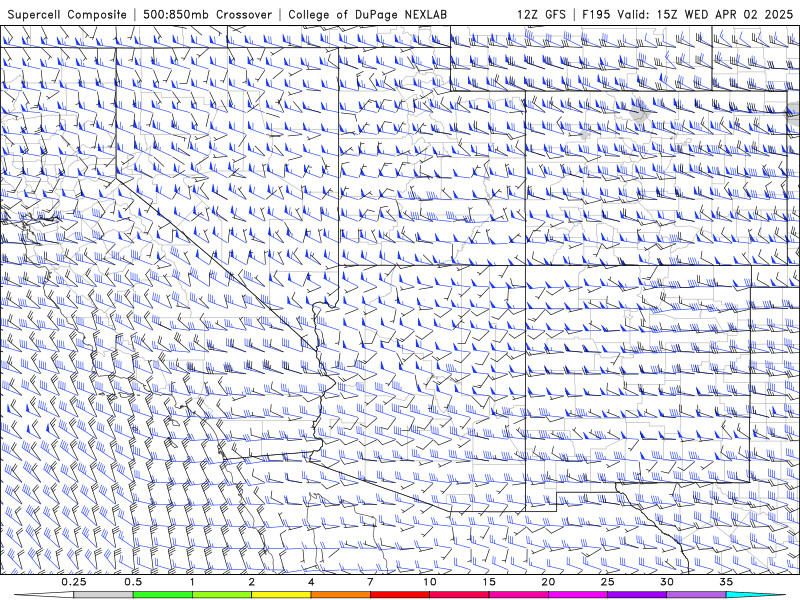Screen dimensions: 800x600
Task: Click the 'Valid: 15Z WED APR 02 2025' text
Action: [x=705, y=15]
